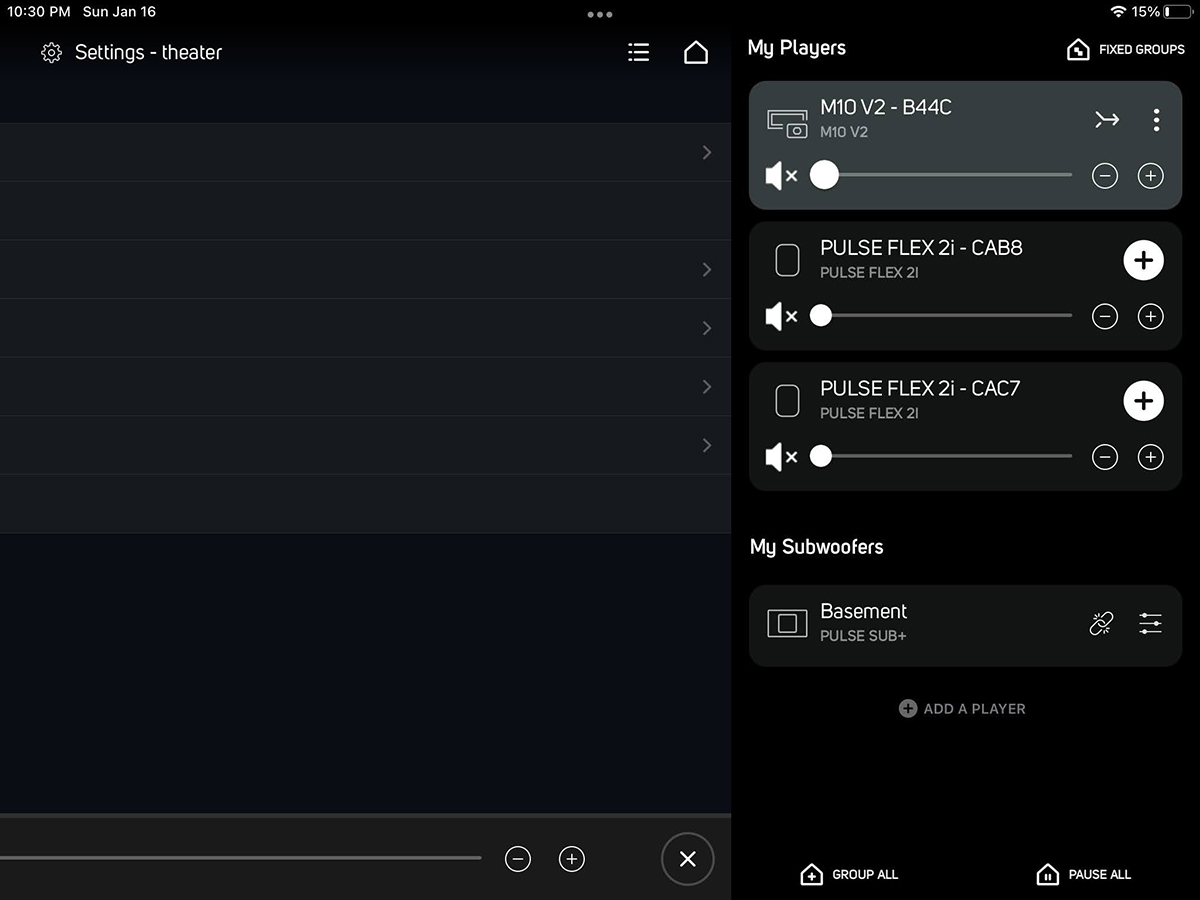Set the PULSE FLEX 2i - CAC7 volume slider
This screenshot has width=1200, height=900.
click(941, 457)
